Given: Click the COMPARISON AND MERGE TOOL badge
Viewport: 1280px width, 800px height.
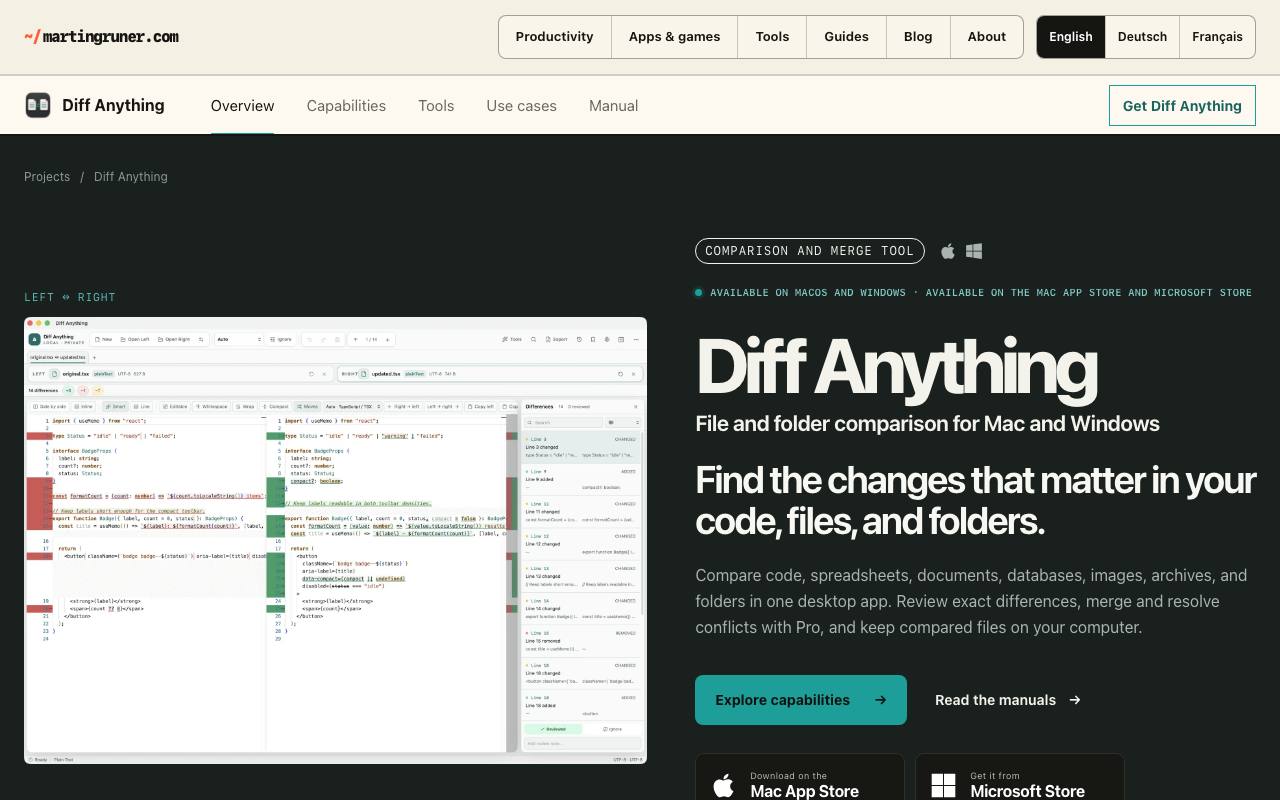Looking at the screenshot, I should pyautogui.click(x=810, y=251).
